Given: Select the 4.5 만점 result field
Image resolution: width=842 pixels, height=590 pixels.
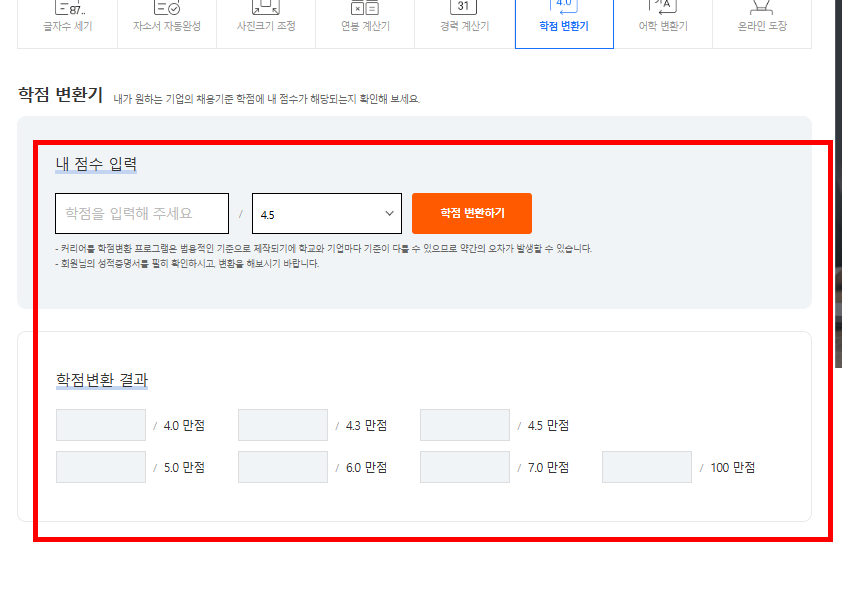Looking at the screenshot, I should click(464, 424).
